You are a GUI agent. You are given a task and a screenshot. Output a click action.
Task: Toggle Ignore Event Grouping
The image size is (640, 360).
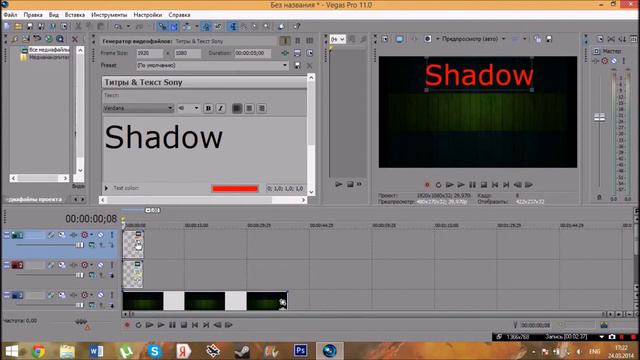point(218,27)
